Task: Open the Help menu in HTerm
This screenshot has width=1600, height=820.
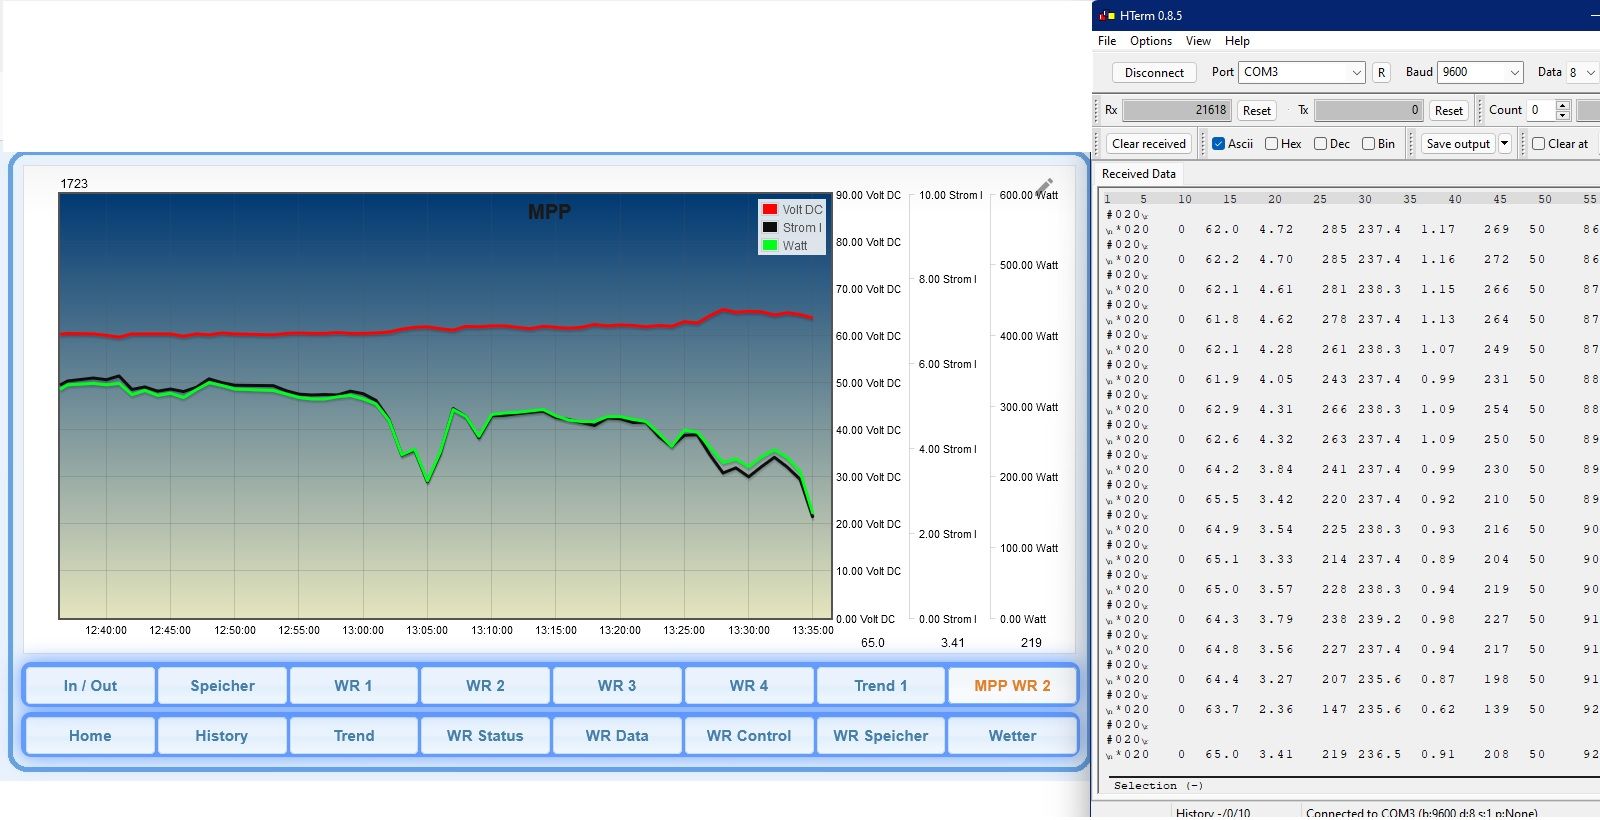Action: click(1237, 41)
